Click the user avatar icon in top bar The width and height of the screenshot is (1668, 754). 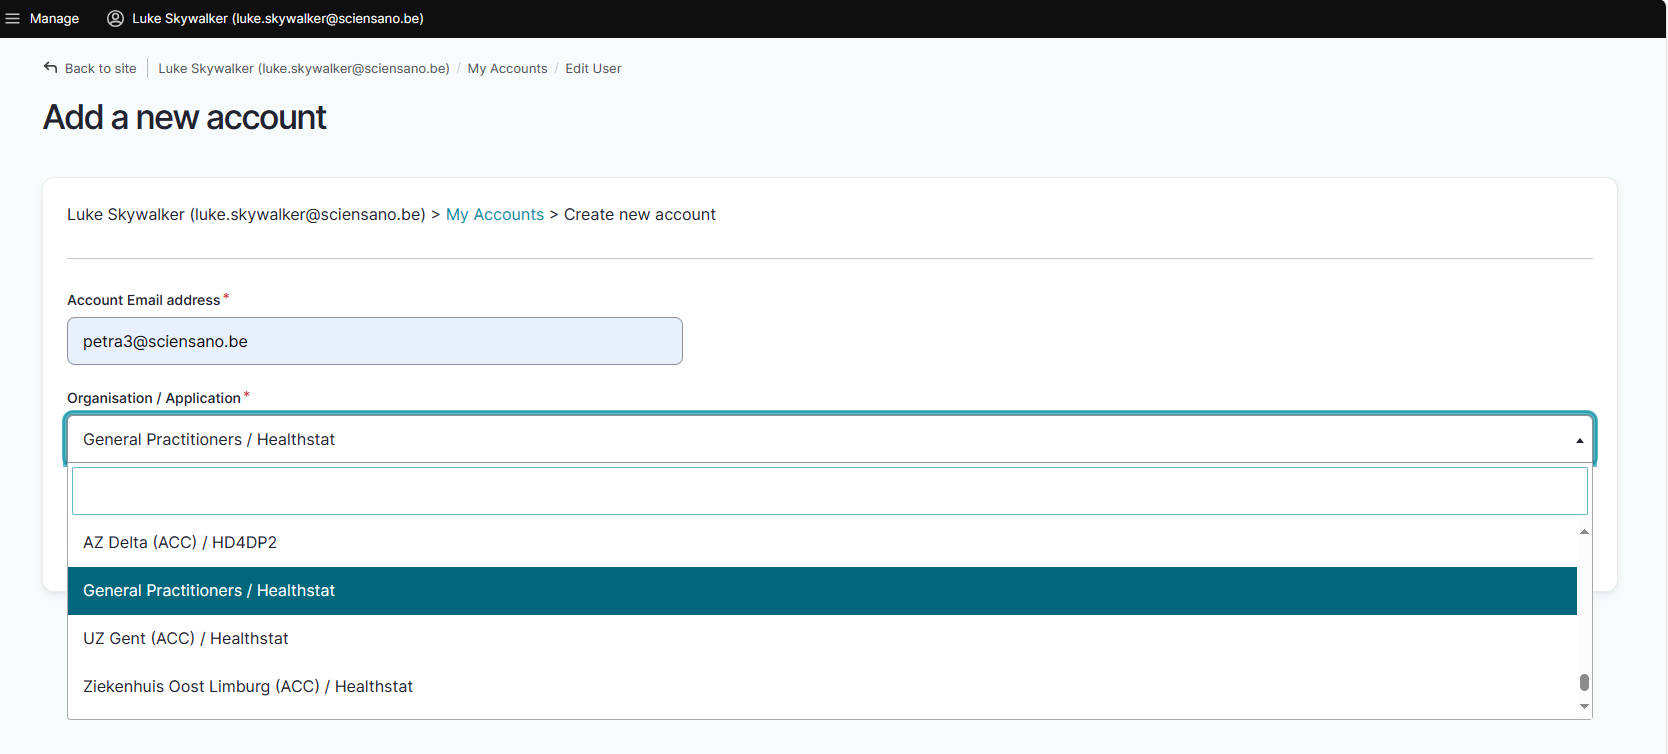click(116, 19)
